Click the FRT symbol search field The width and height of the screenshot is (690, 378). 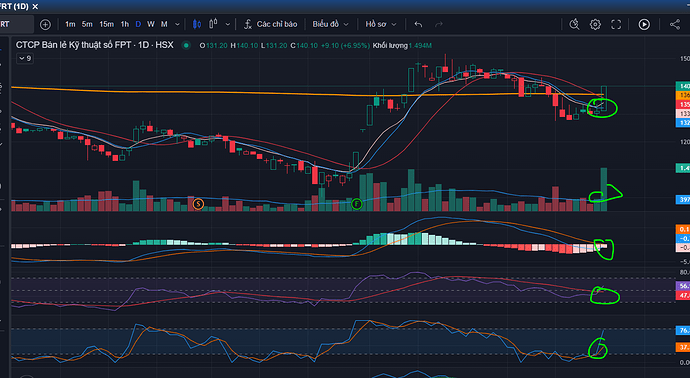16,24
